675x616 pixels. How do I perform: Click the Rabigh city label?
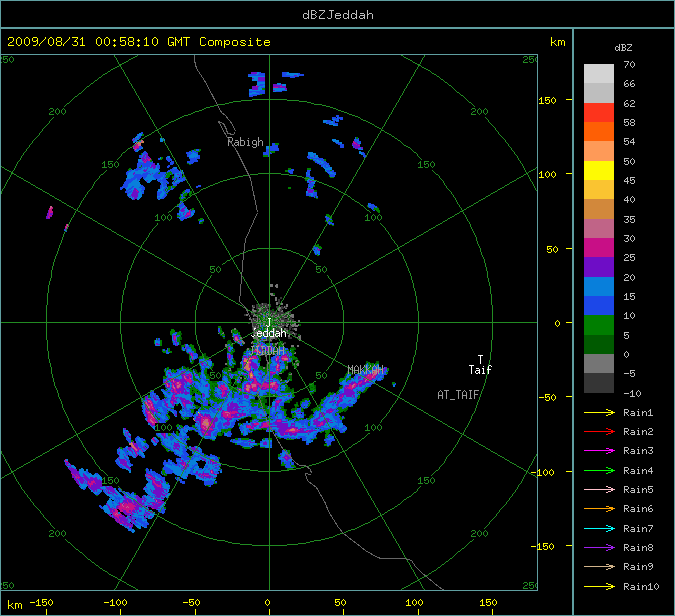pyautogui.click(x=245, y=142)
